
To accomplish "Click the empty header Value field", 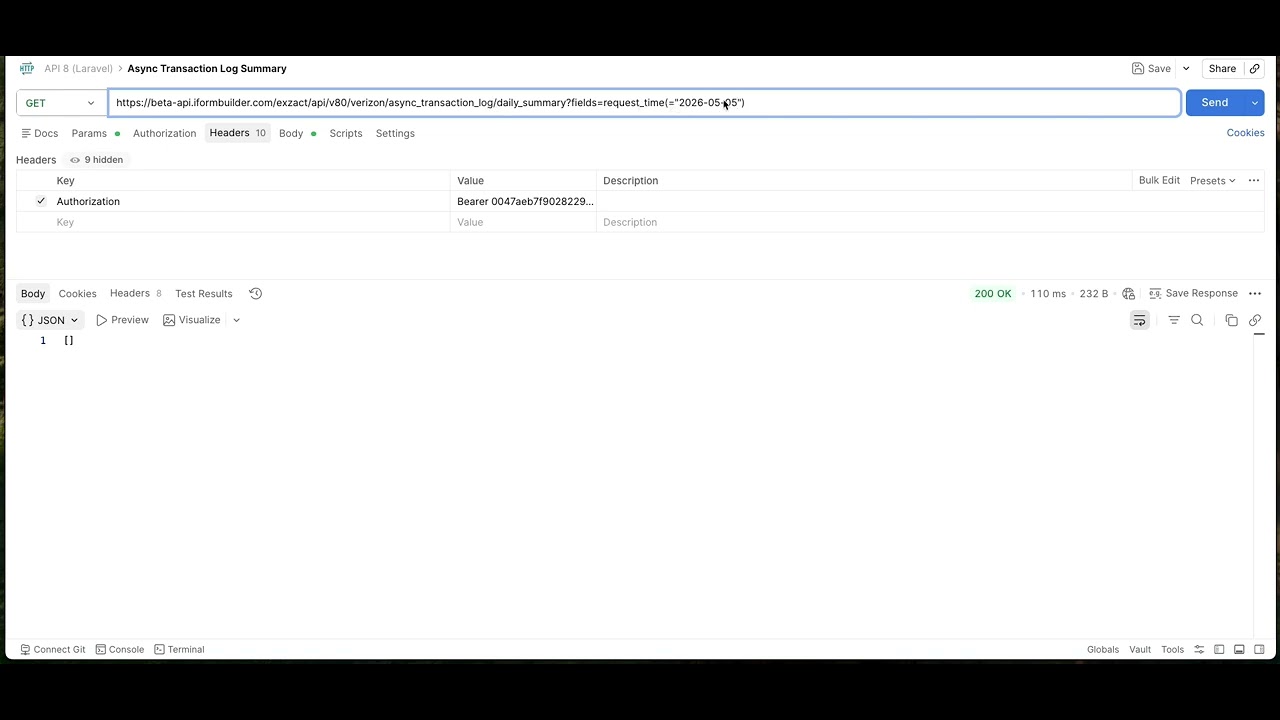I will coord(523,223).
